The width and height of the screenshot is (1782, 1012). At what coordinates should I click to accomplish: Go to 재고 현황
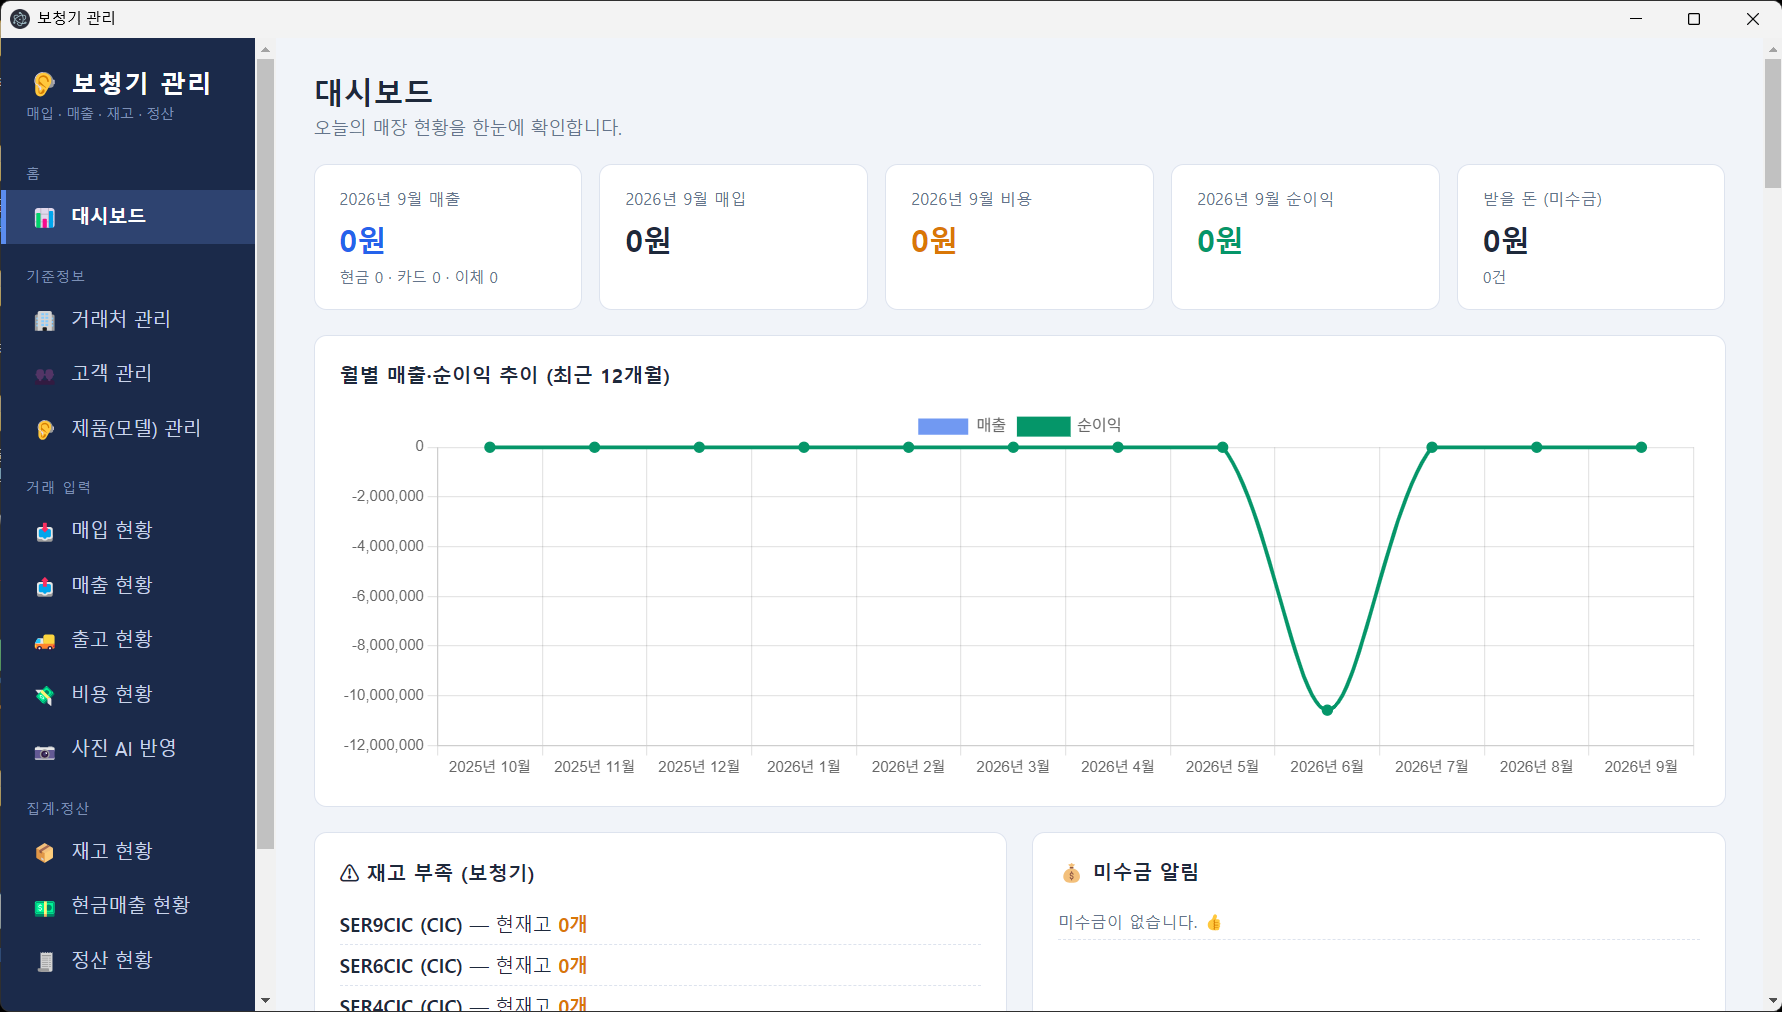point(128,852)
